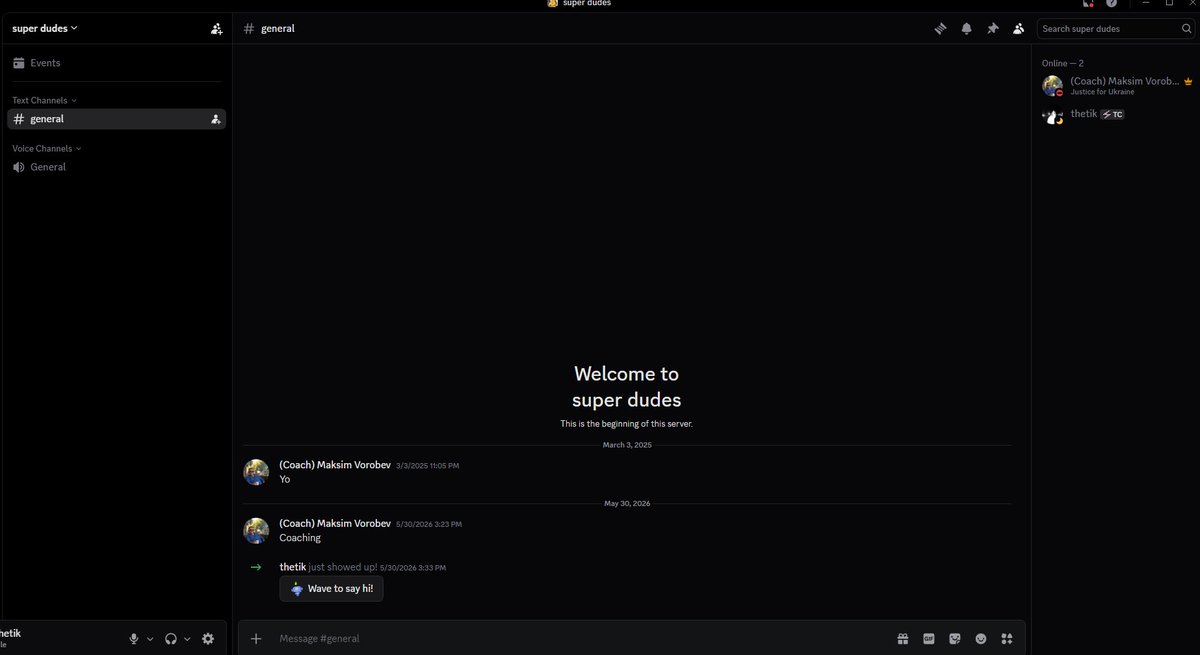This screenshot has height=655, width=1200.
Task: Open the sticker picker
Action: (x=955, y=638)
